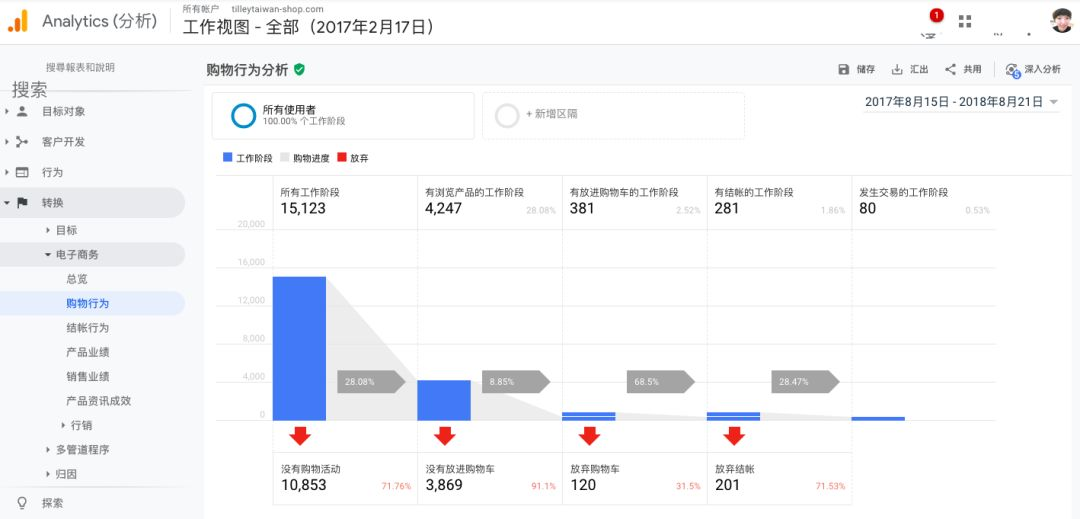Open the 深入分析 insights icon

tap(1012, 70)
